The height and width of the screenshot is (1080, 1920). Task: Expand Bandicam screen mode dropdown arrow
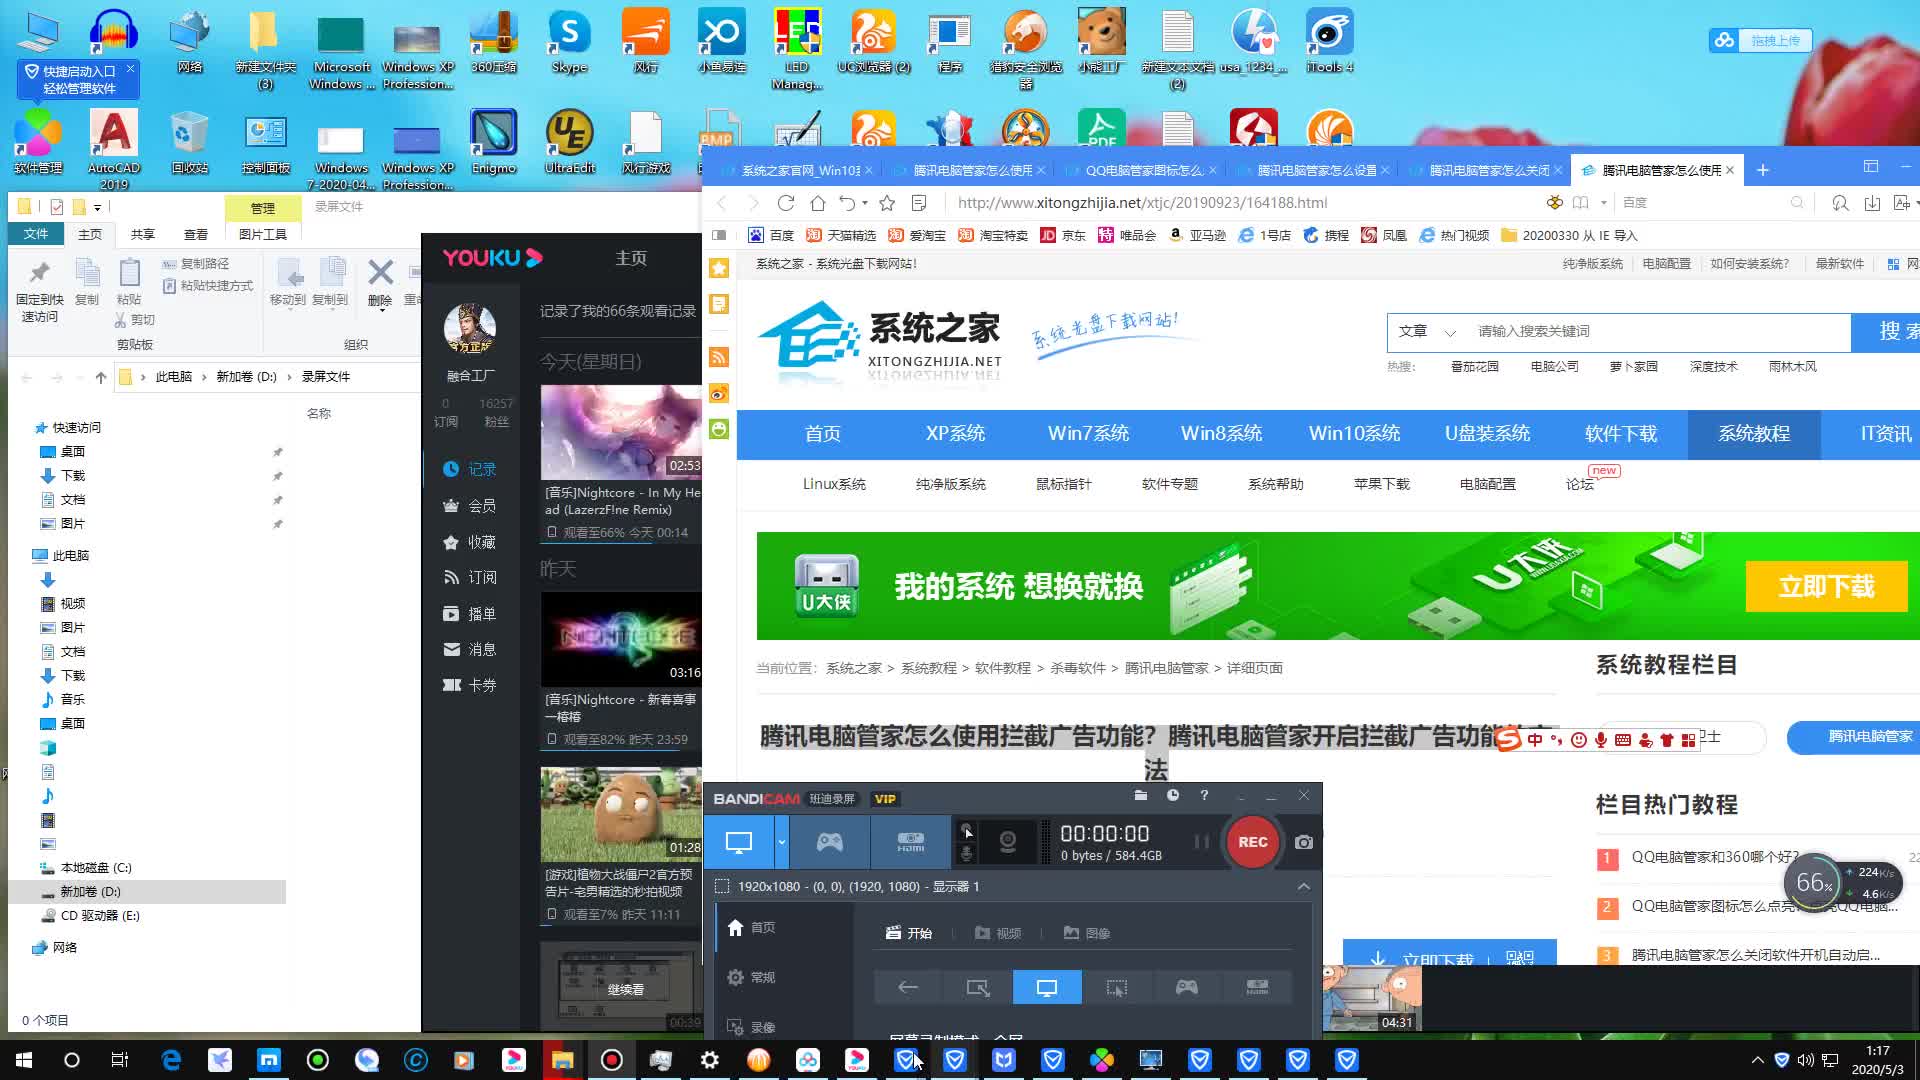[782, 842]
